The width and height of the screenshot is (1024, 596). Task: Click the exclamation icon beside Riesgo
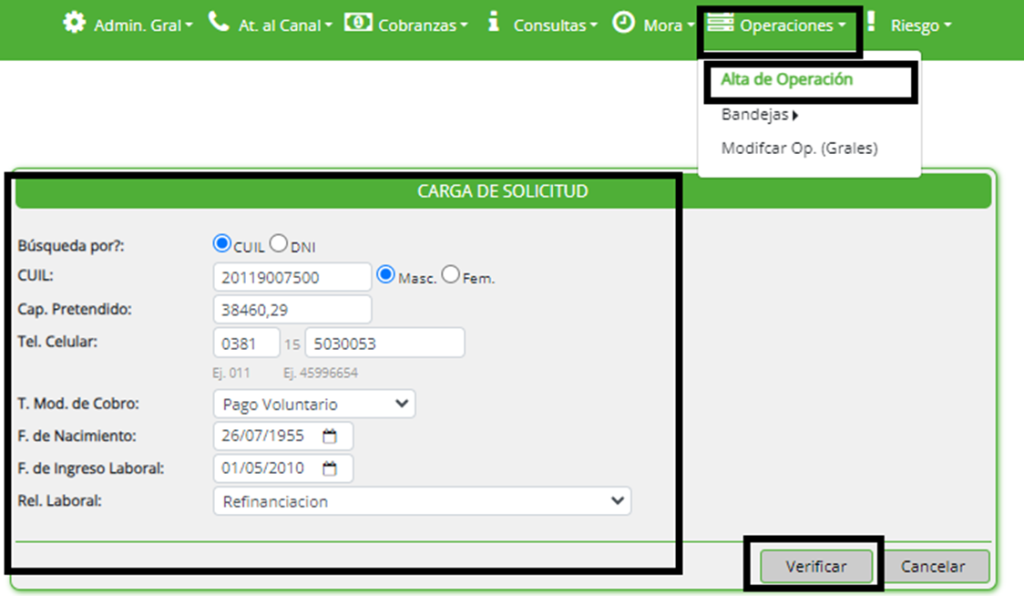point(872,22)
